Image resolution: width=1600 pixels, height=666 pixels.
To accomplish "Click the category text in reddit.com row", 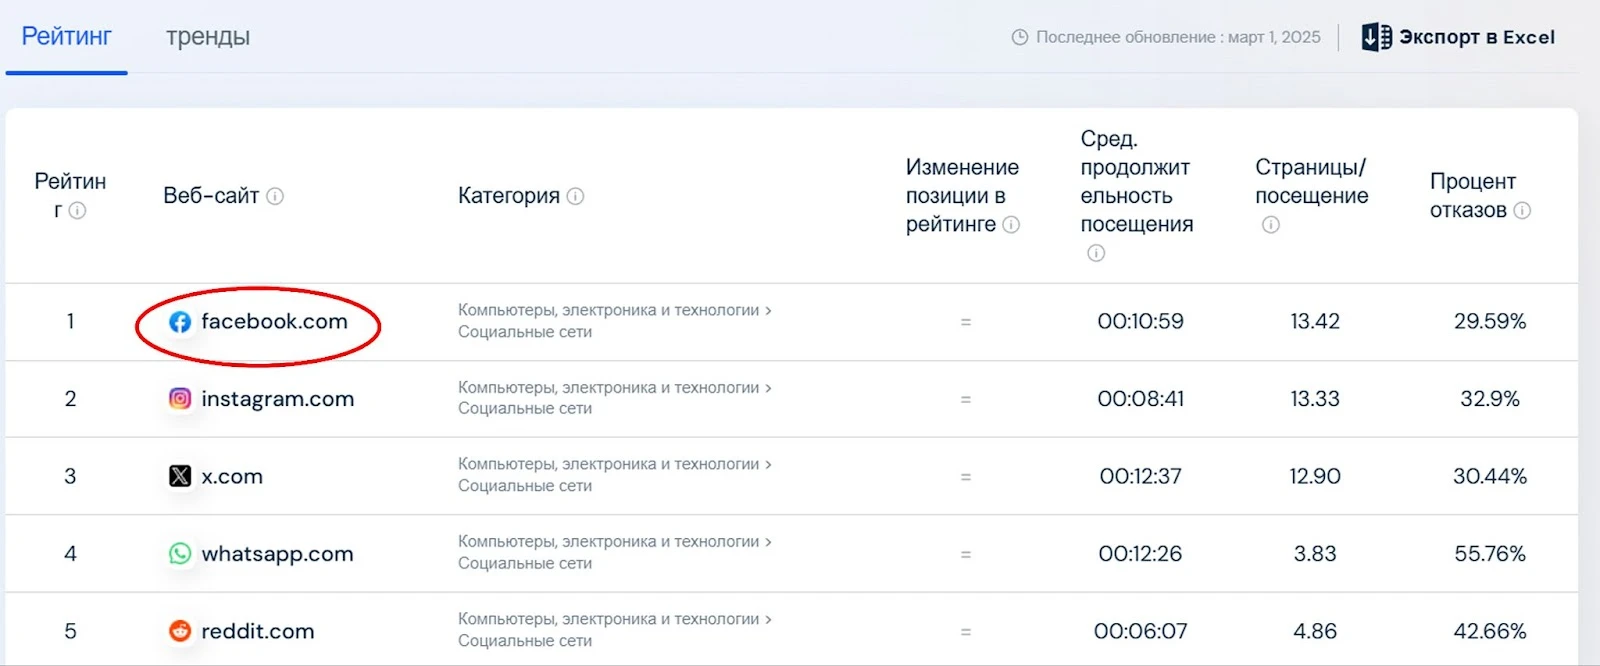I will click(614, 630).
